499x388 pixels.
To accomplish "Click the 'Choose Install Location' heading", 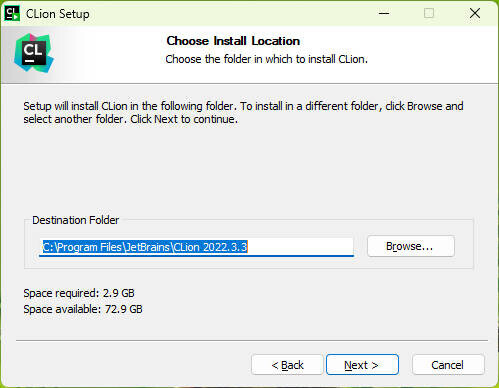I will coord(233,41).
